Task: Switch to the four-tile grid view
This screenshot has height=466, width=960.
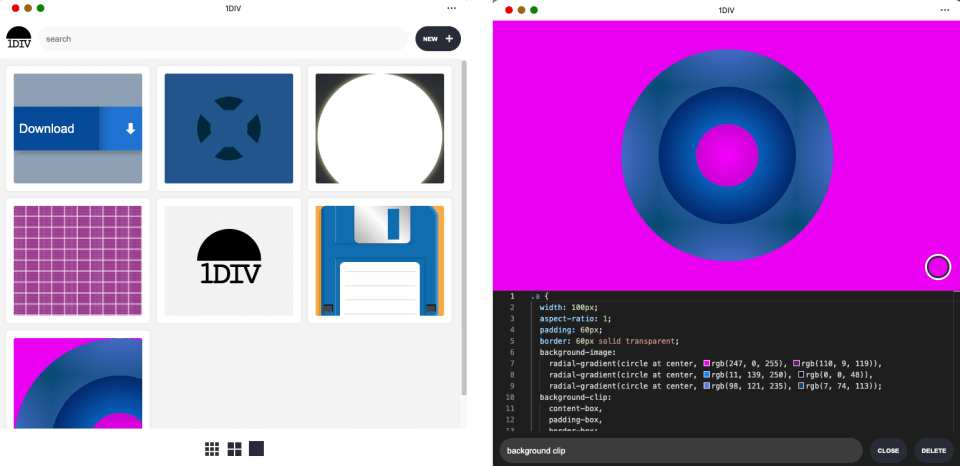Action: pyautogui.click(x=234, y=449)
